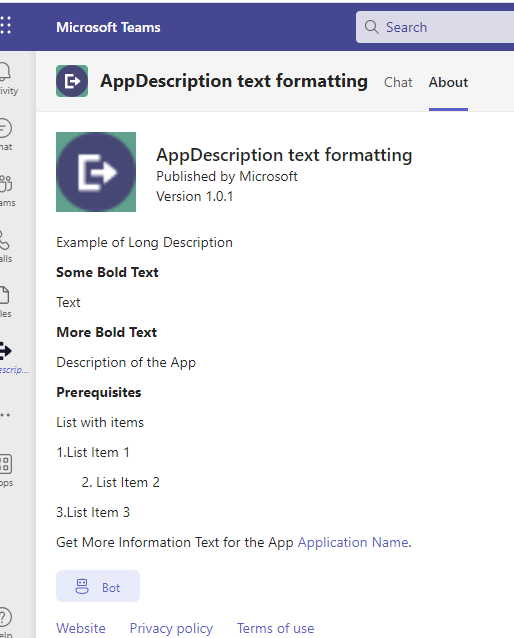The image size is (514, 638).
Task: Show more apps via ellipsis icon
Action: 5,415
